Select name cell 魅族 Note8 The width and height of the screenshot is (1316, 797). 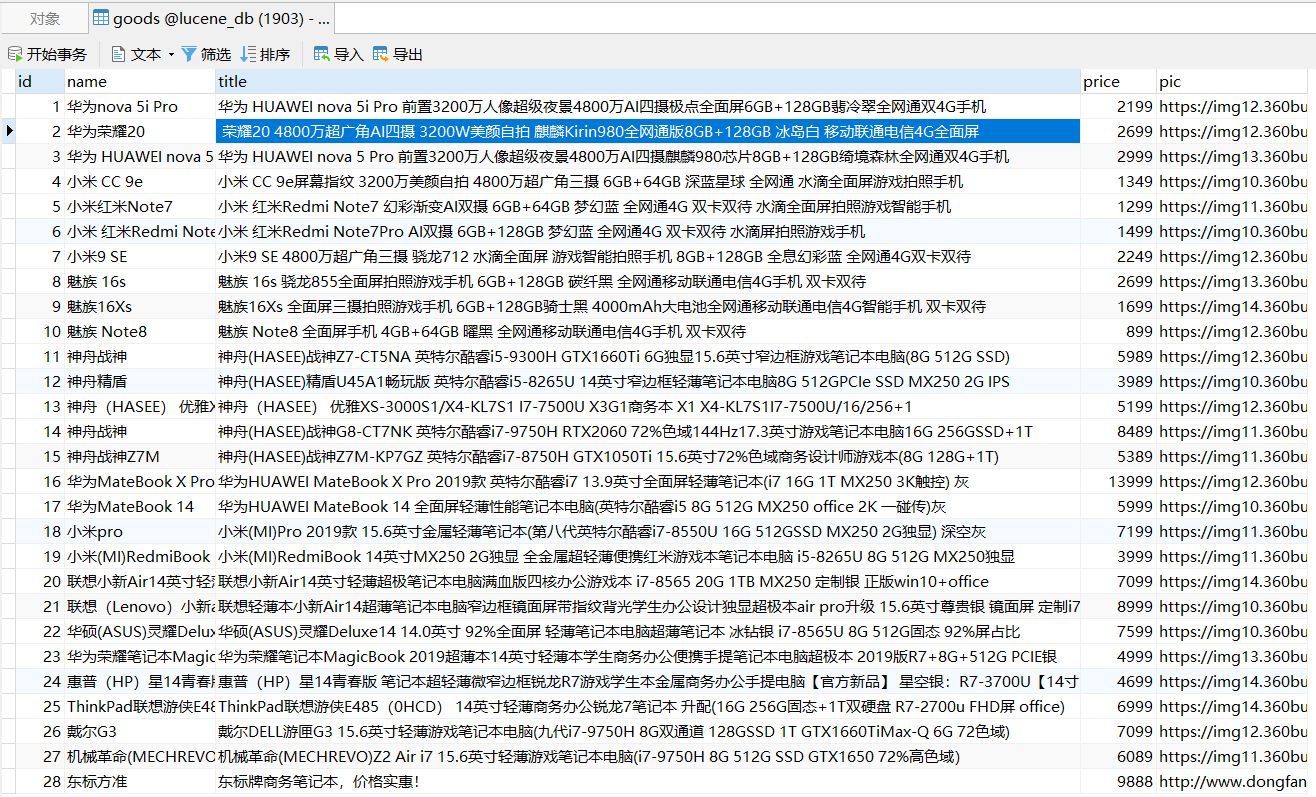pyautogui.click(x=140, y=331)
